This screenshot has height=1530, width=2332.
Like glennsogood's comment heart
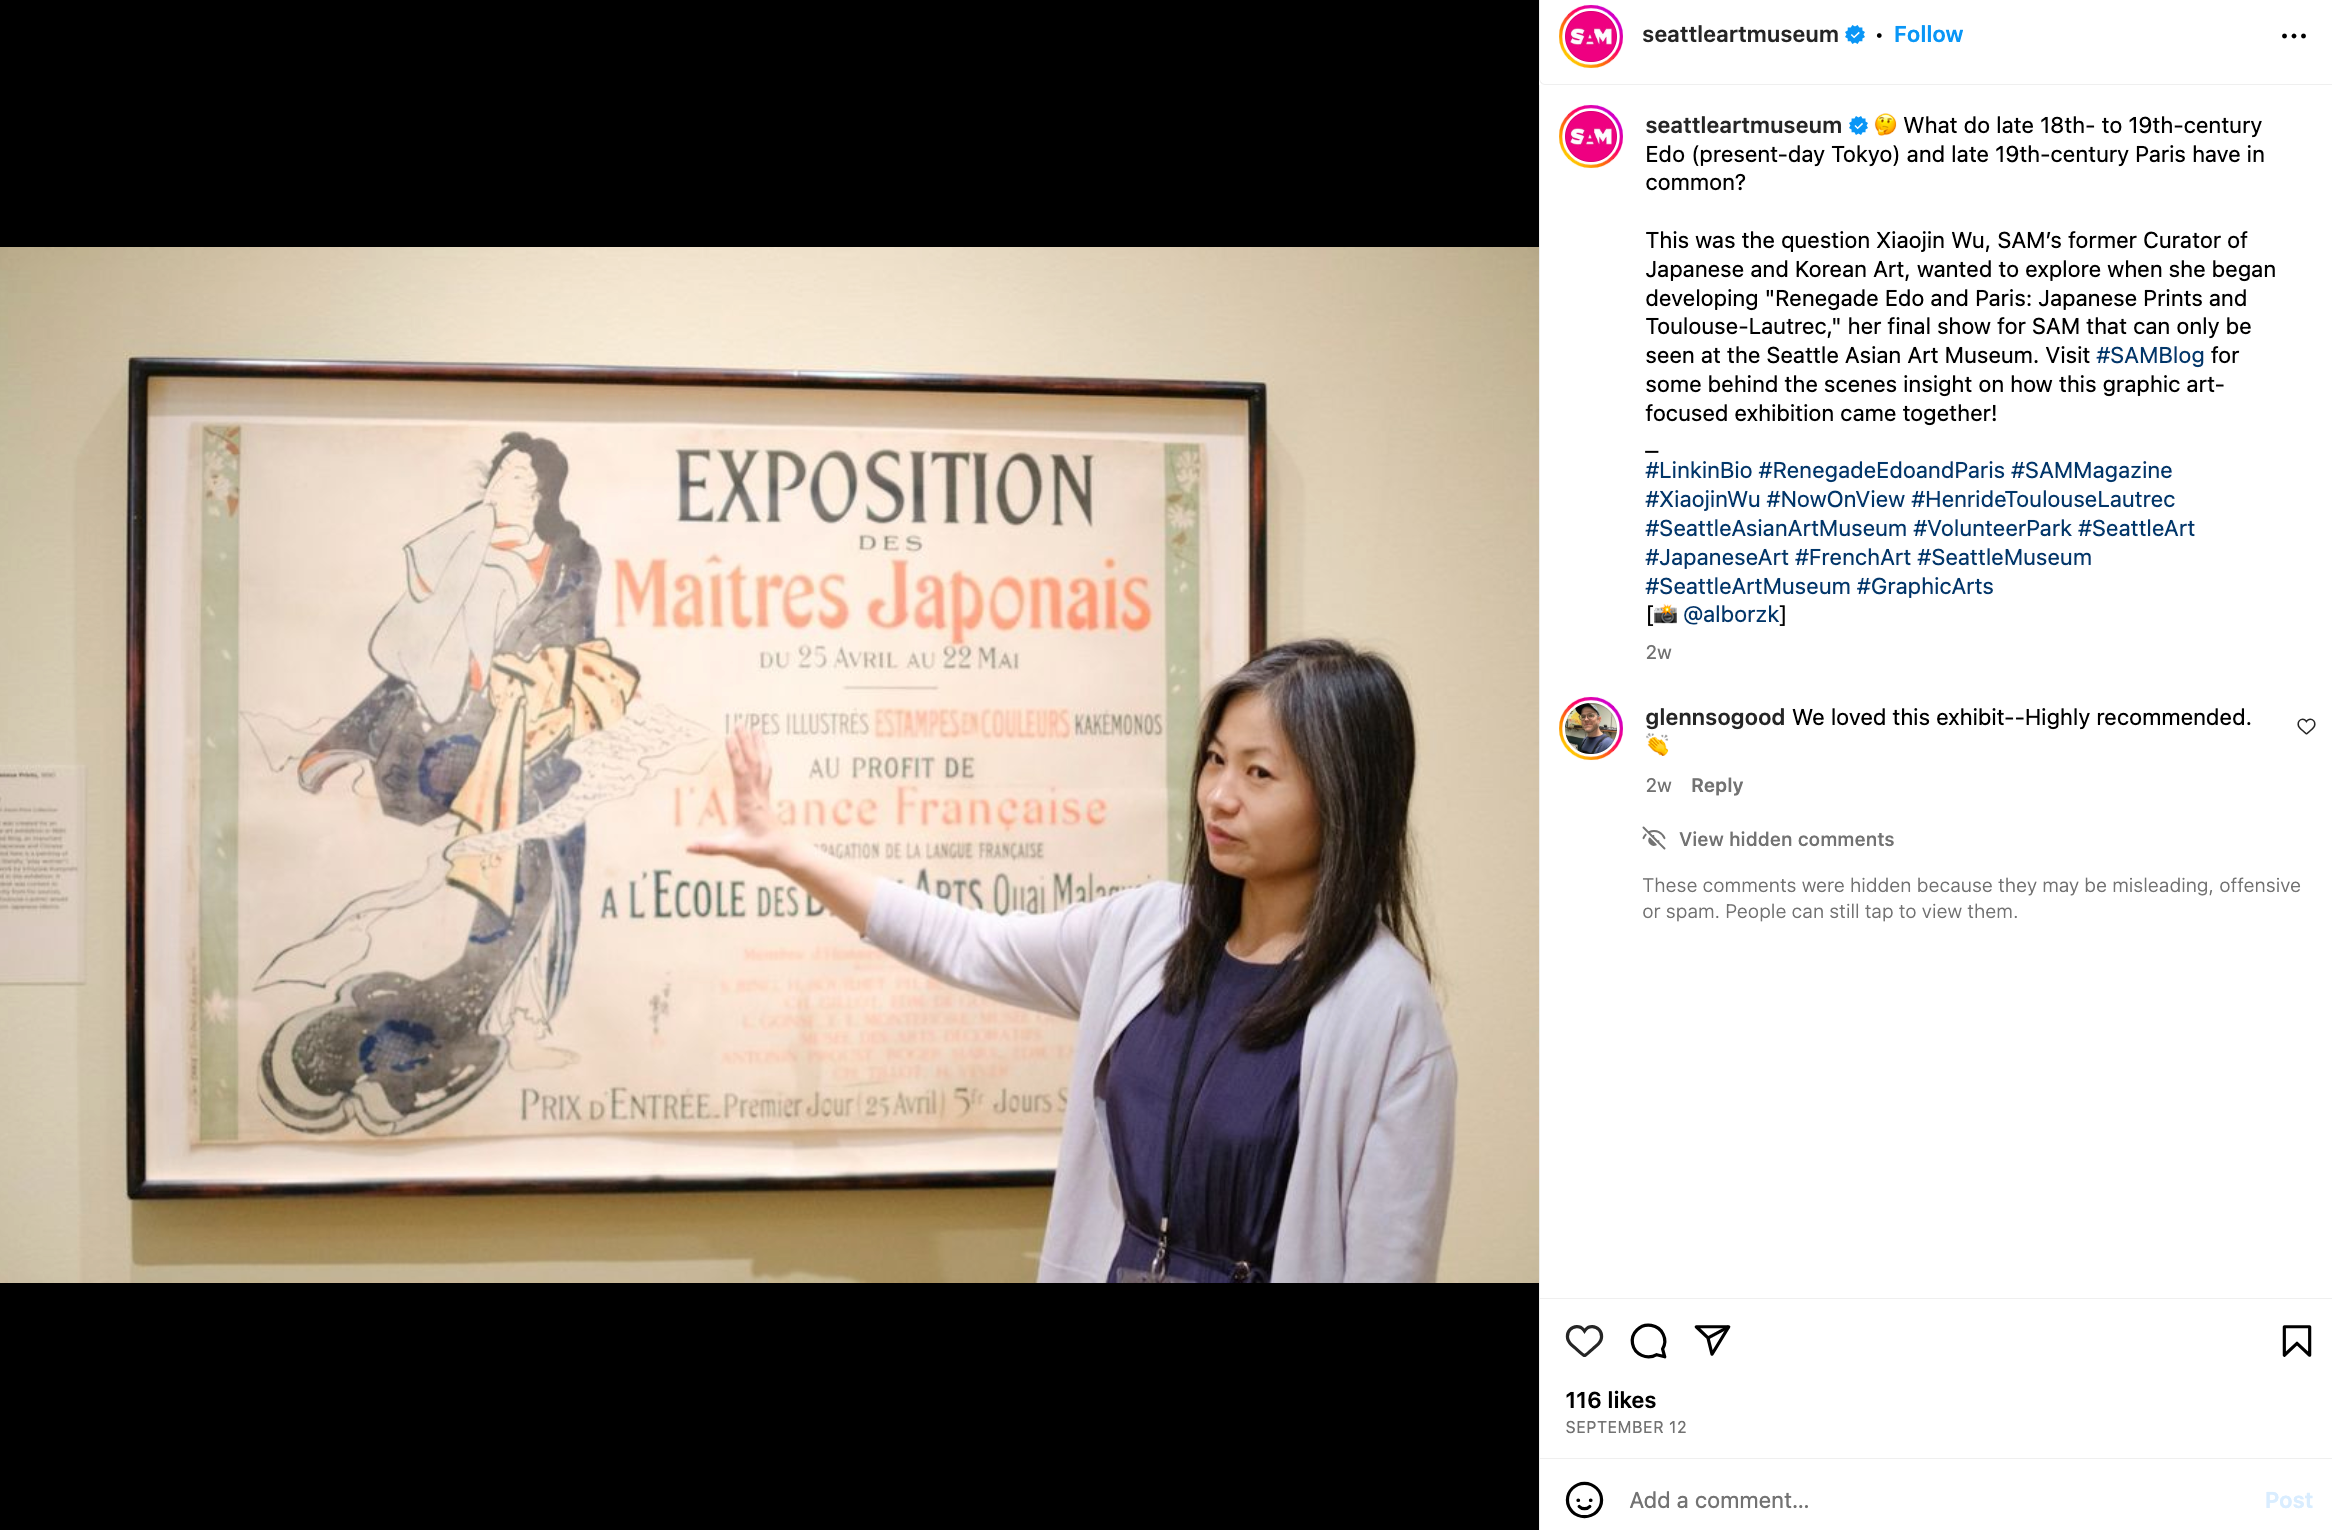pos(2306,726)
